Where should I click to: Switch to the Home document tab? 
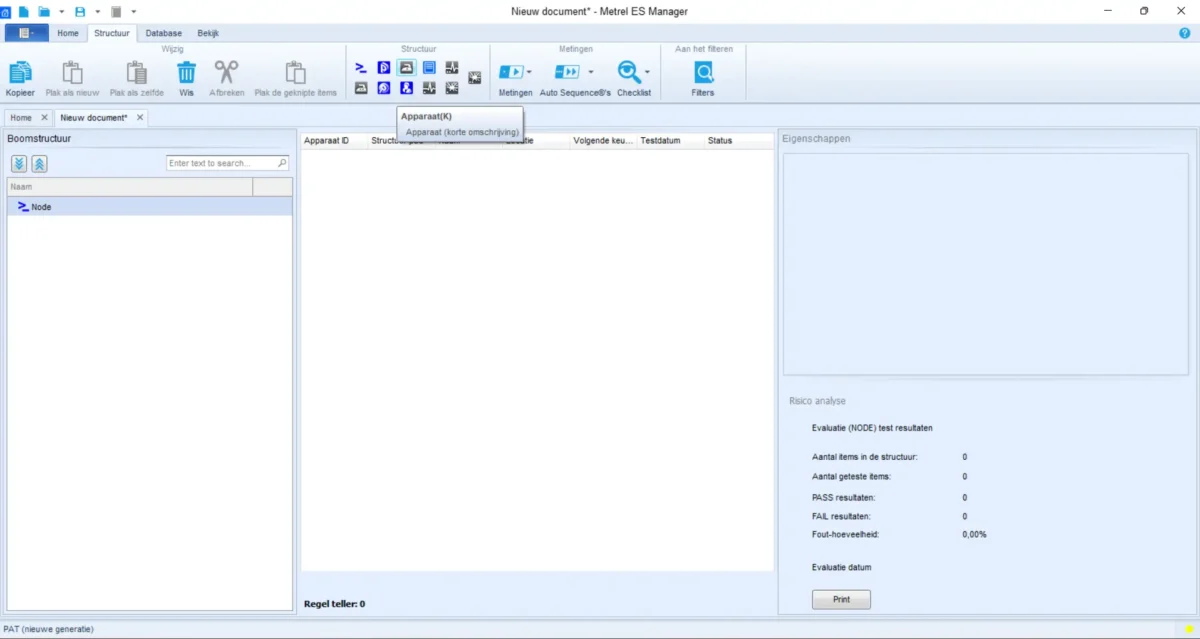tap(21, 118)
